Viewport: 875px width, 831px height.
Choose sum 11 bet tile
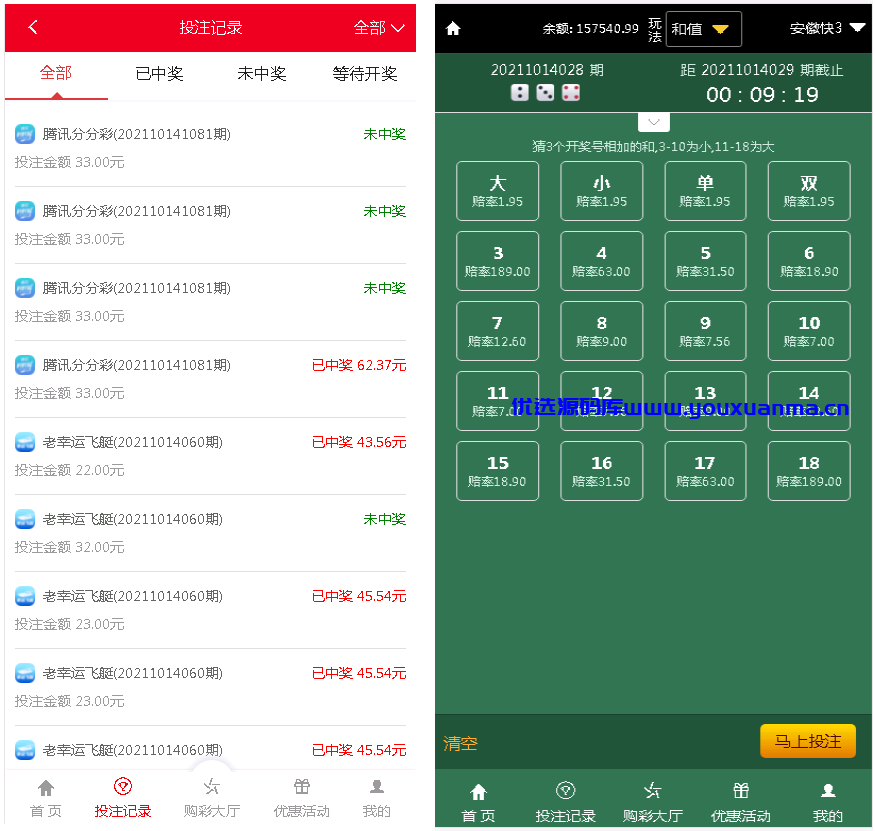click(x=497, y=401)
